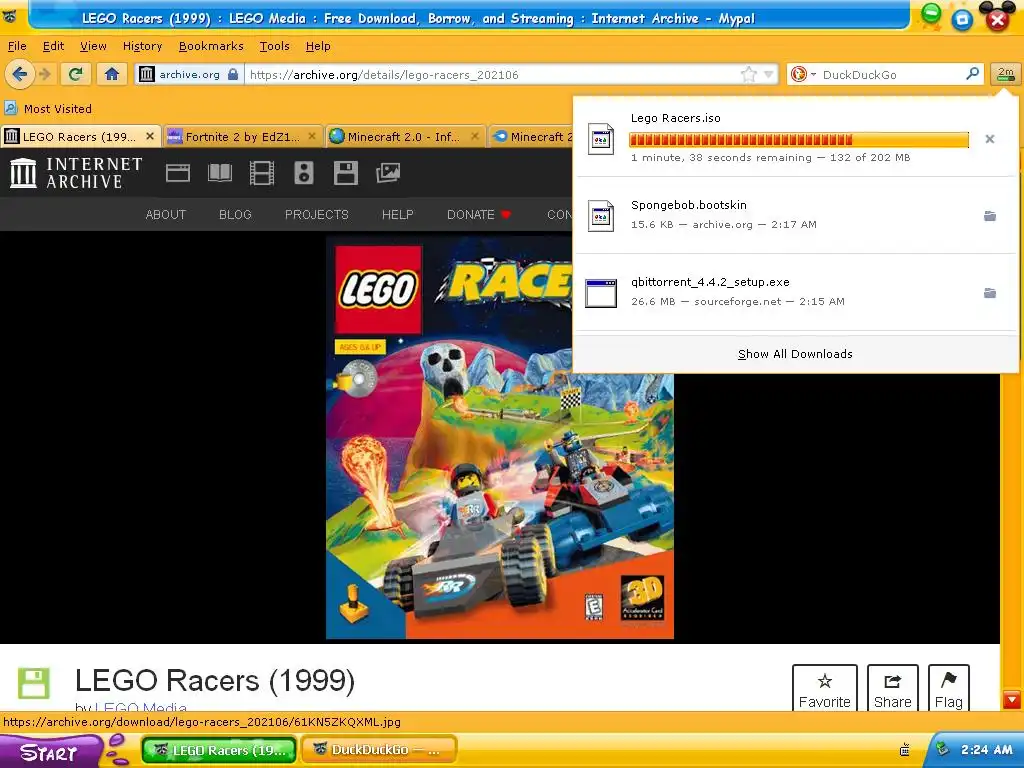Open the View menu

click(93, 46)
